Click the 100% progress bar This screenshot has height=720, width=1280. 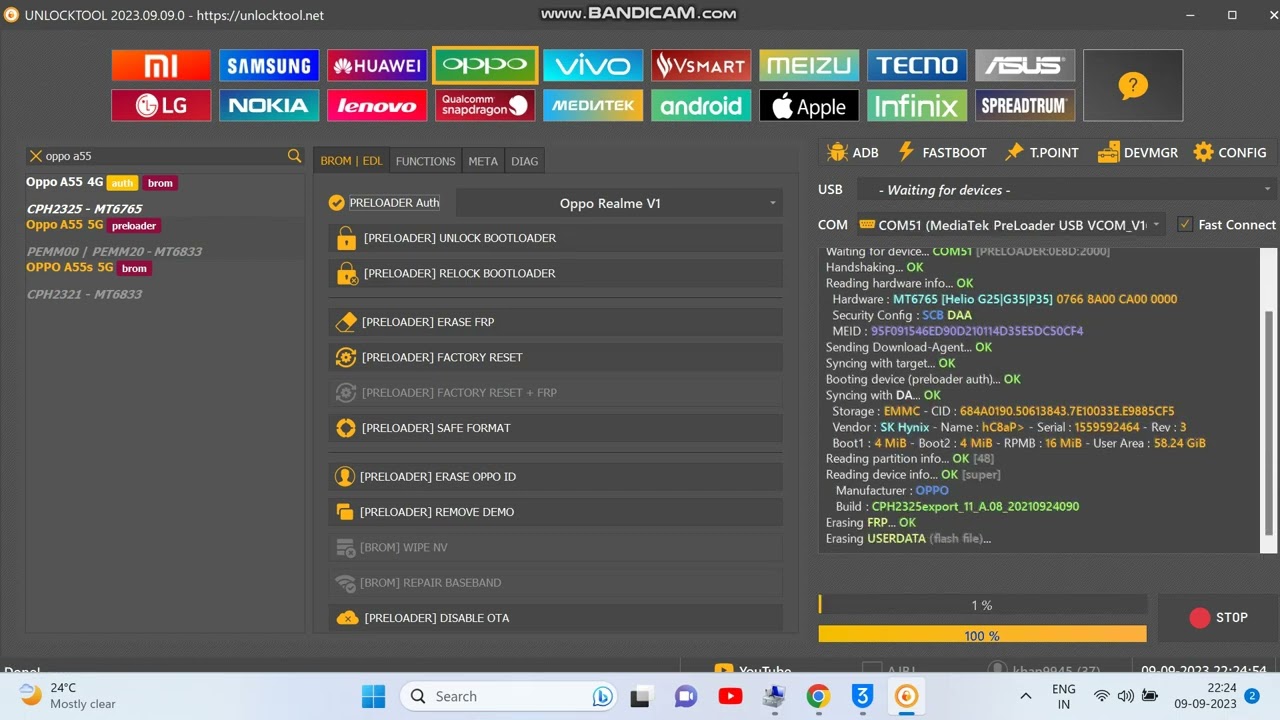click(982, 635)
